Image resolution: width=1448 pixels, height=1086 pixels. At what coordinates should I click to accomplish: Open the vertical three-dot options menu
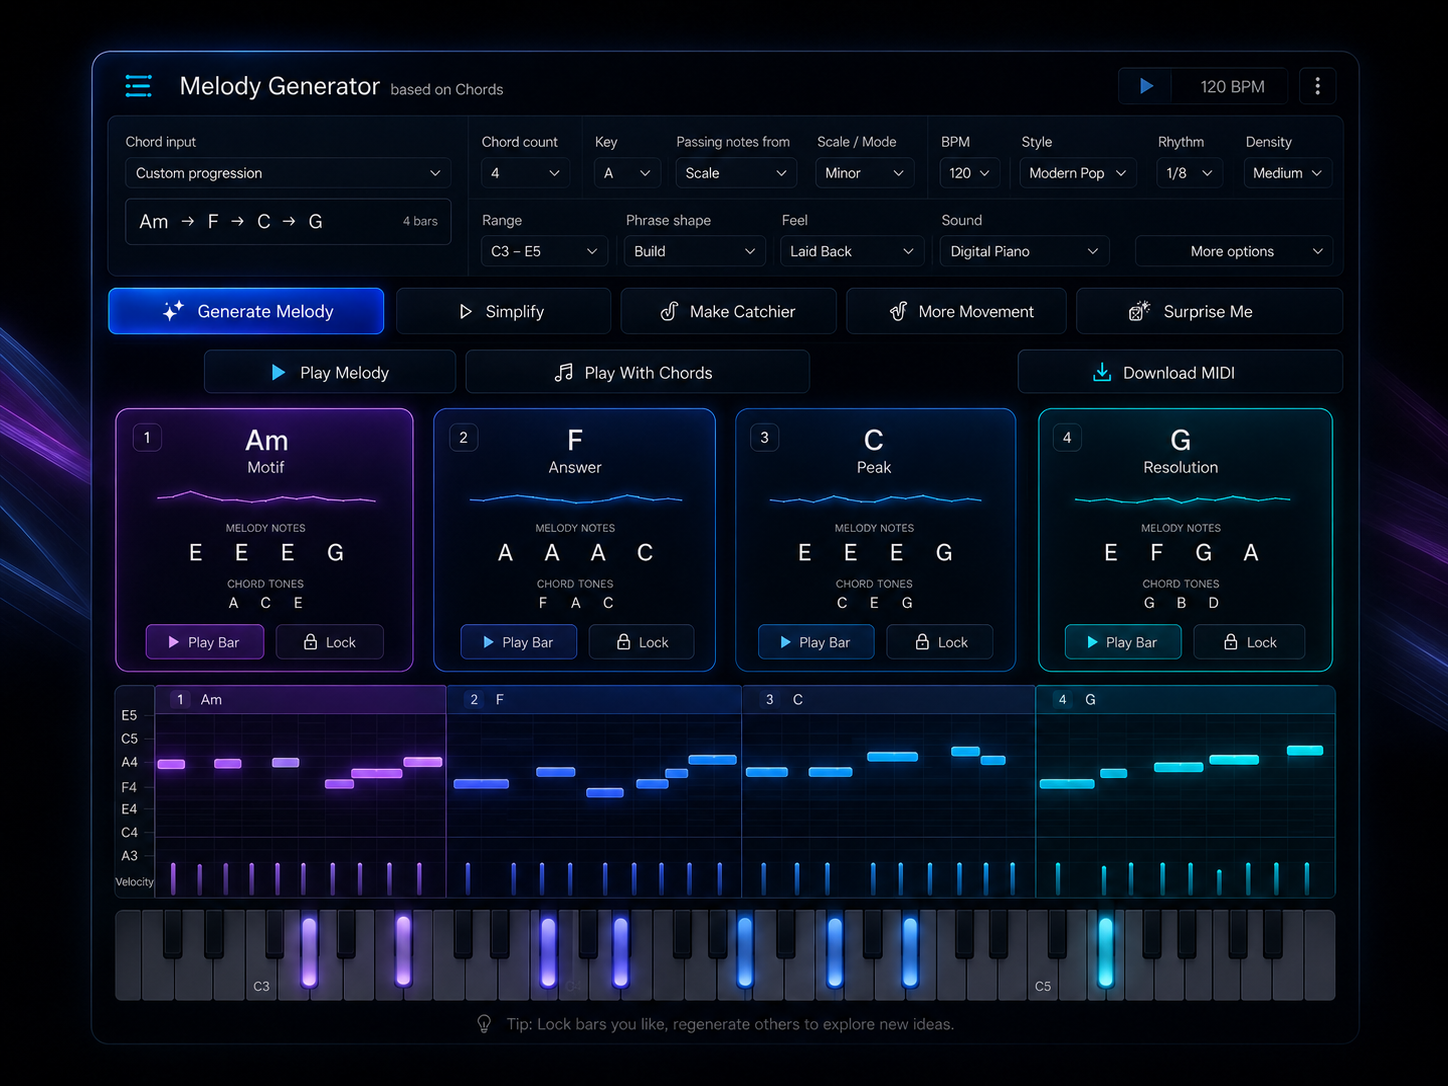1317,86
